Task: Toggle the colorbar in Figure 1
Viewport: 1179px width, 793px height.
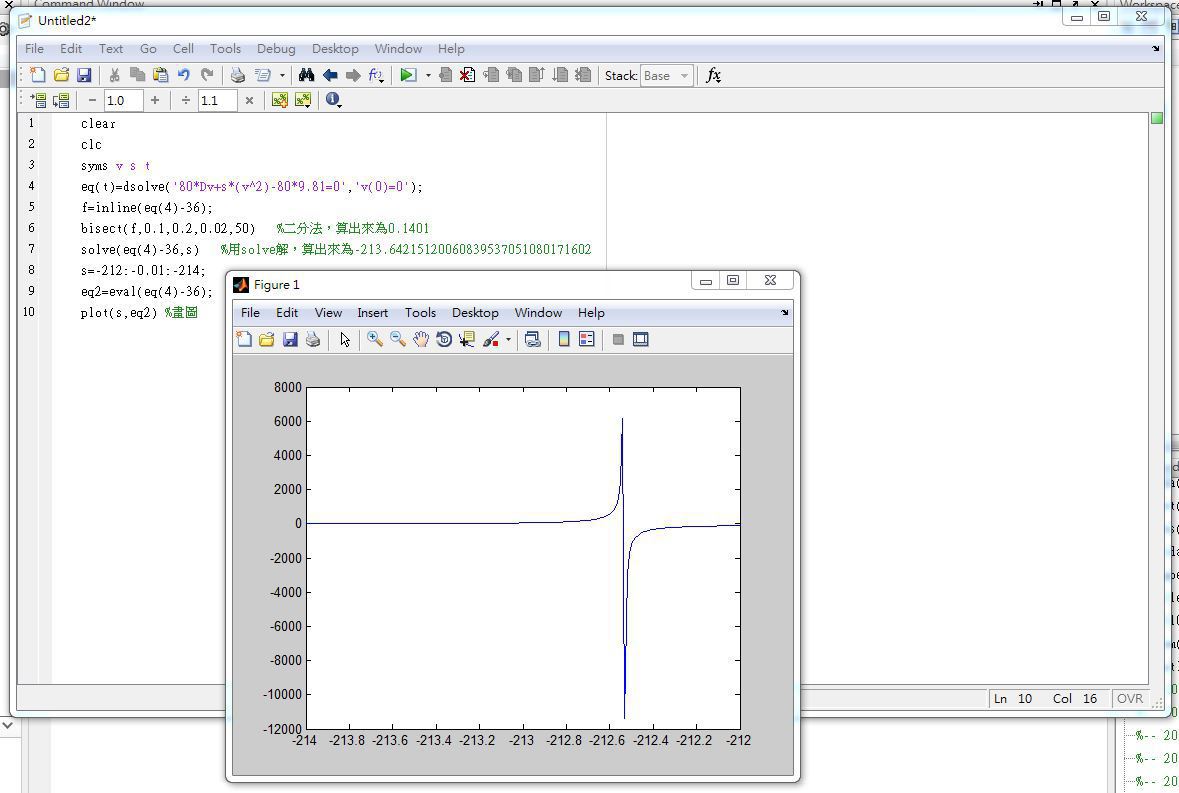Action: 564,340
